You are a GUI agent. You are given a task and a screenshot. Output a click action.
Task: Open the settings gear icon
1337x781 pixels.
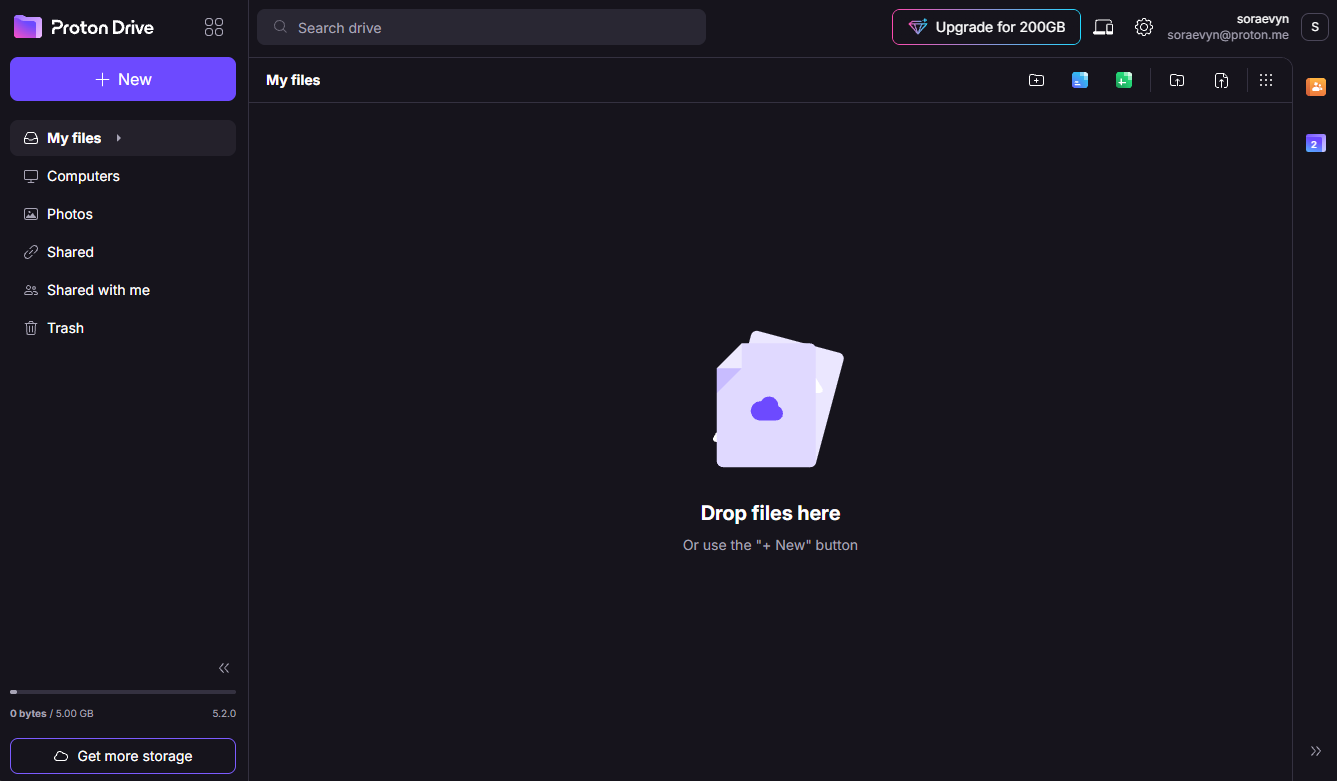point(1144,27)
